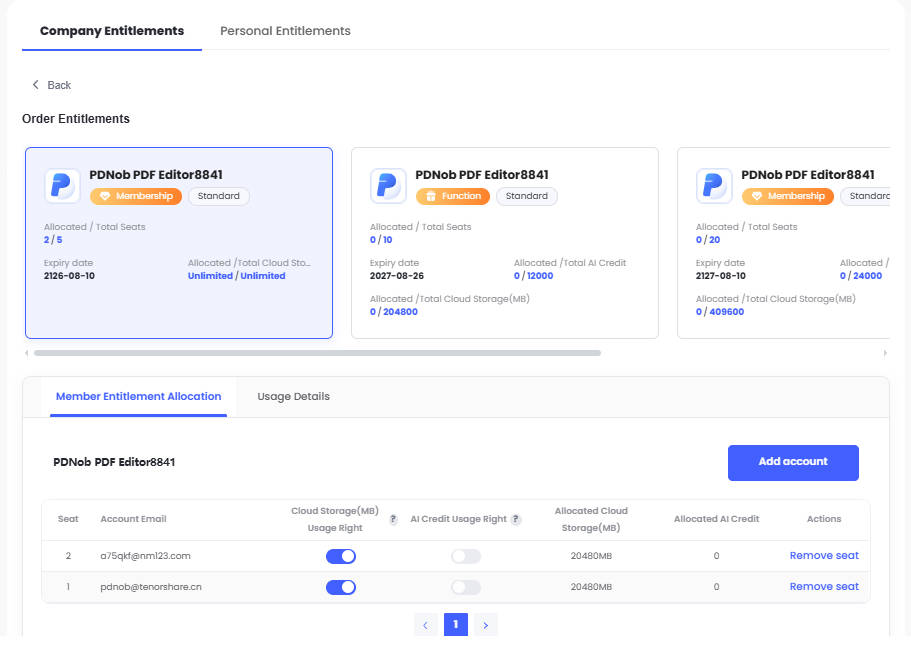Enable AI credit toggle for pdnob@tenorshare.cn
This screenshot has width=911, height=645.
coord(466,587)
